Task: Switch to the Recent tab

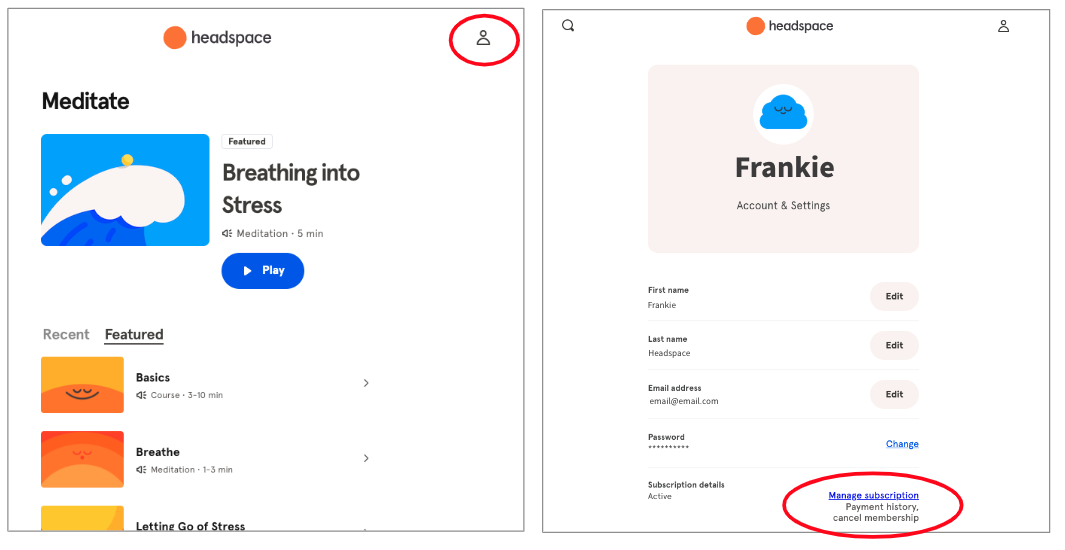Action: pyautogui.click(x=66, y=334)
